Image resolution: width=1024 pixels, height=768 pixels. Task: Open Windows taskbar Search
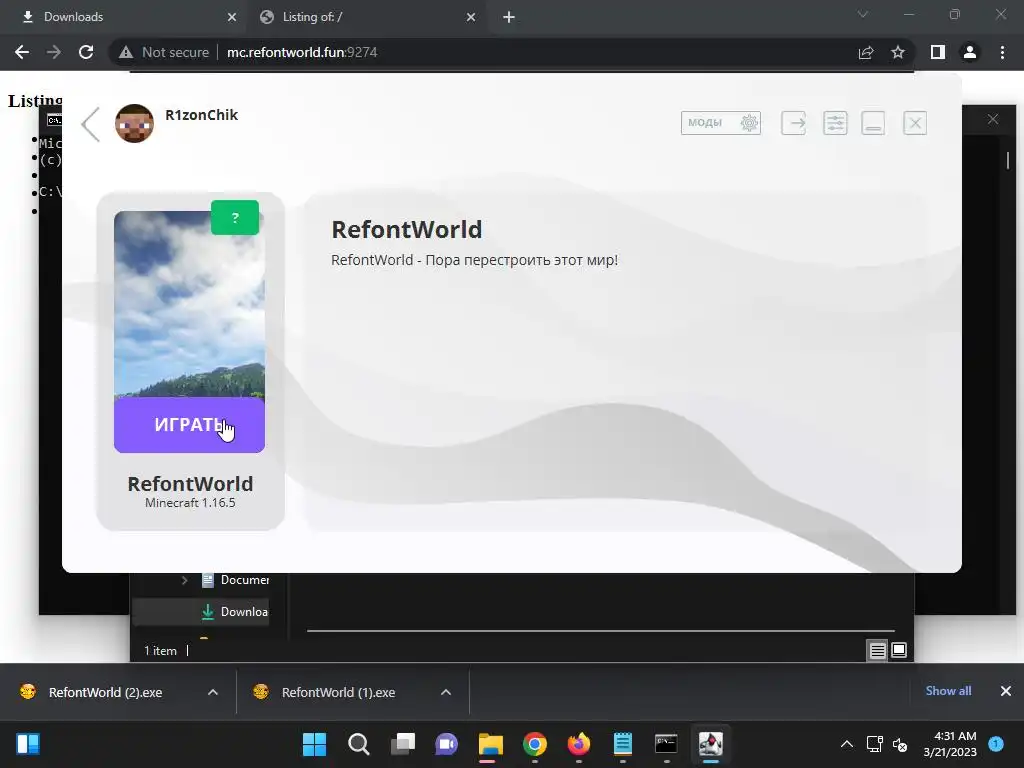pyautogui.click(x=359, y=744)
